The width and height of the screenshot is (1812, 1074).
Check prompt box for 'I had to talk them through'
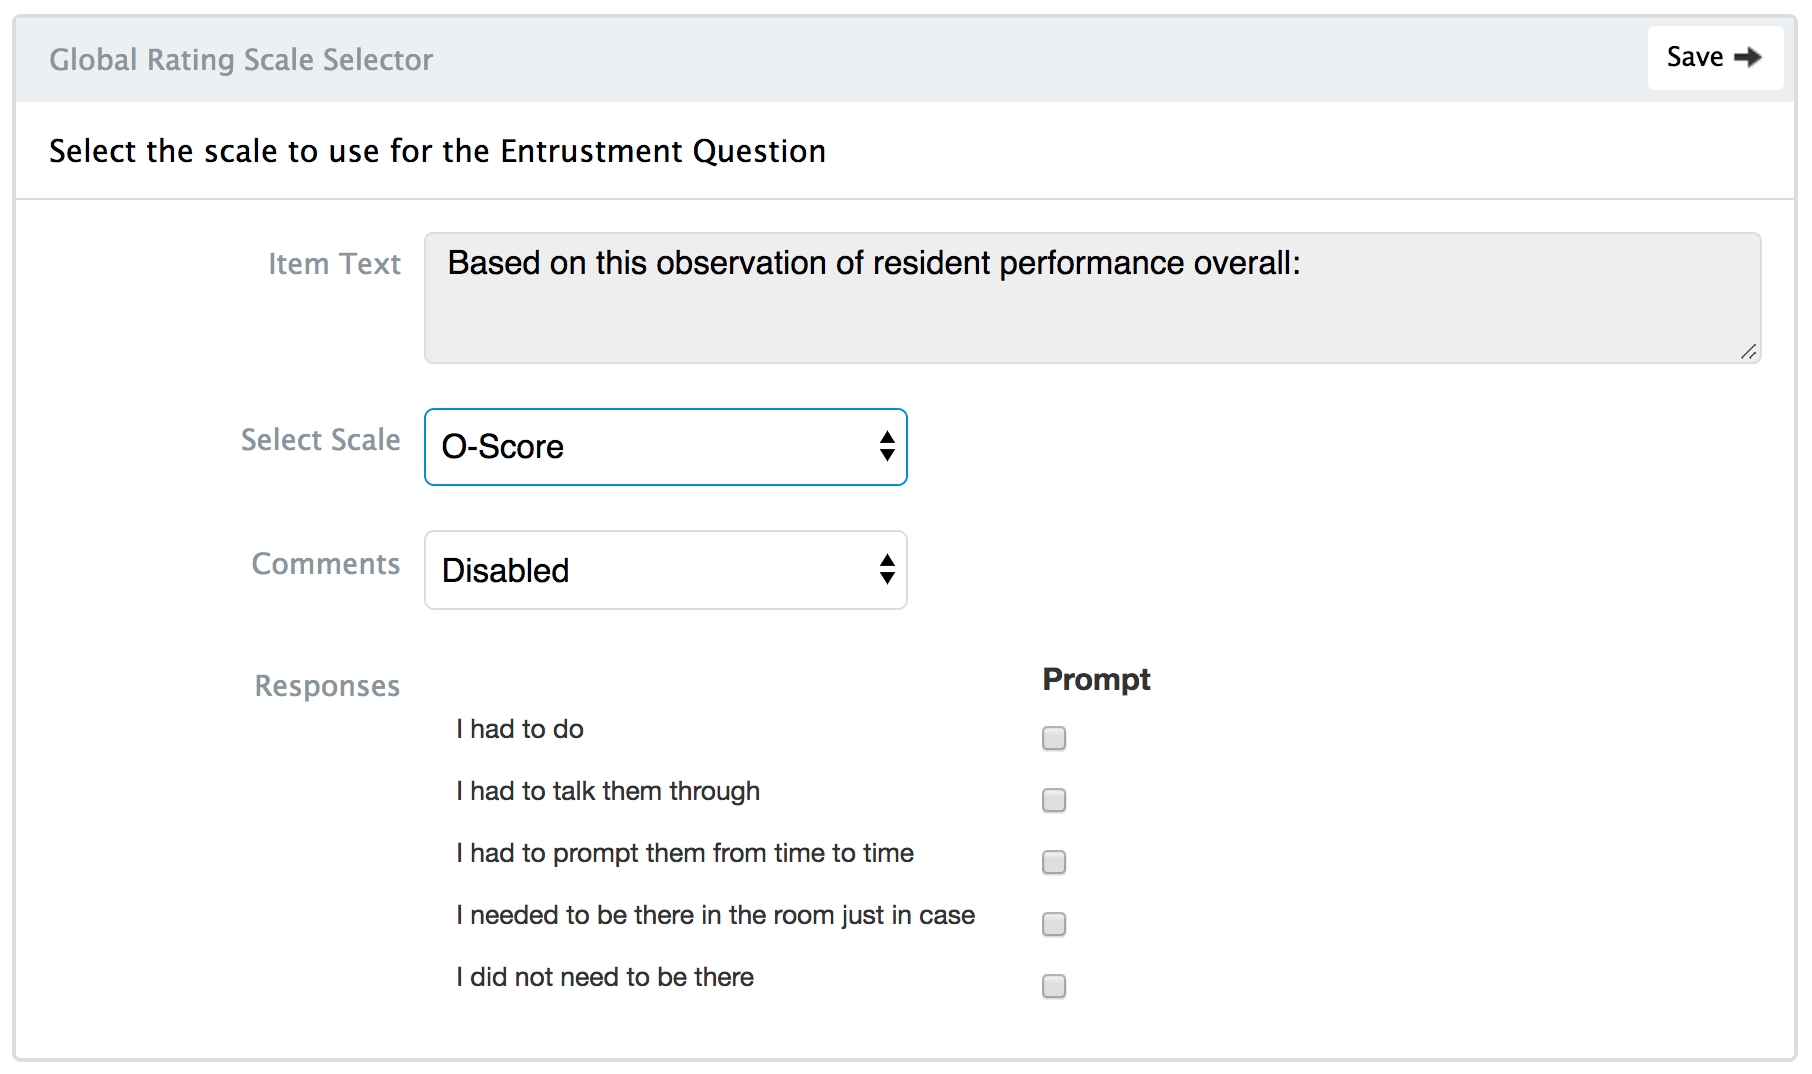click(x=1054, y=800)
